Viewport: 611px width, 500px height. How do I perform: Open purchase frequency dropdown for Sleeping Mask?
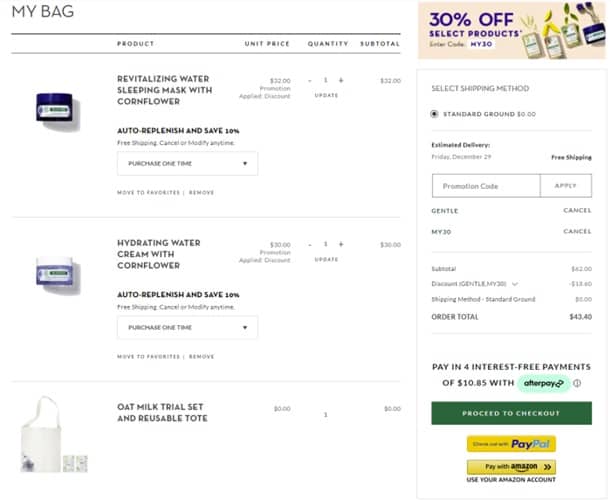pos(187,163)
